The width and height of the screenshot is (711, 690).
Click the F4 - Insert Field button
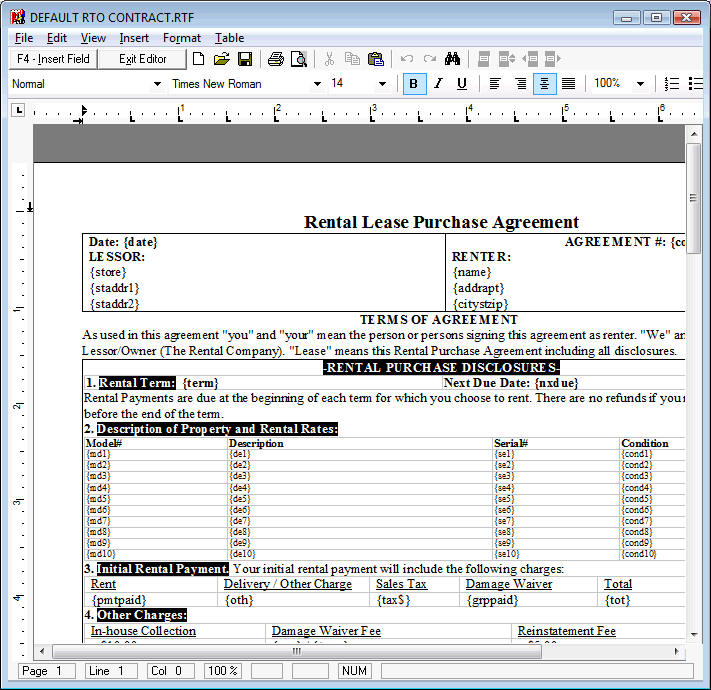point(53,59)
